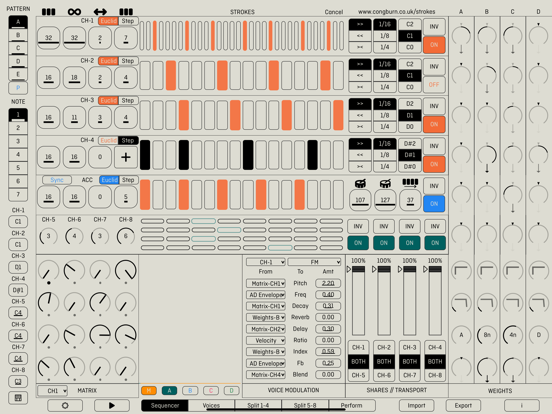Select reverse '<<' direction for CH-2
Viewport: 552px width, 414px height.
coord(360,75)
